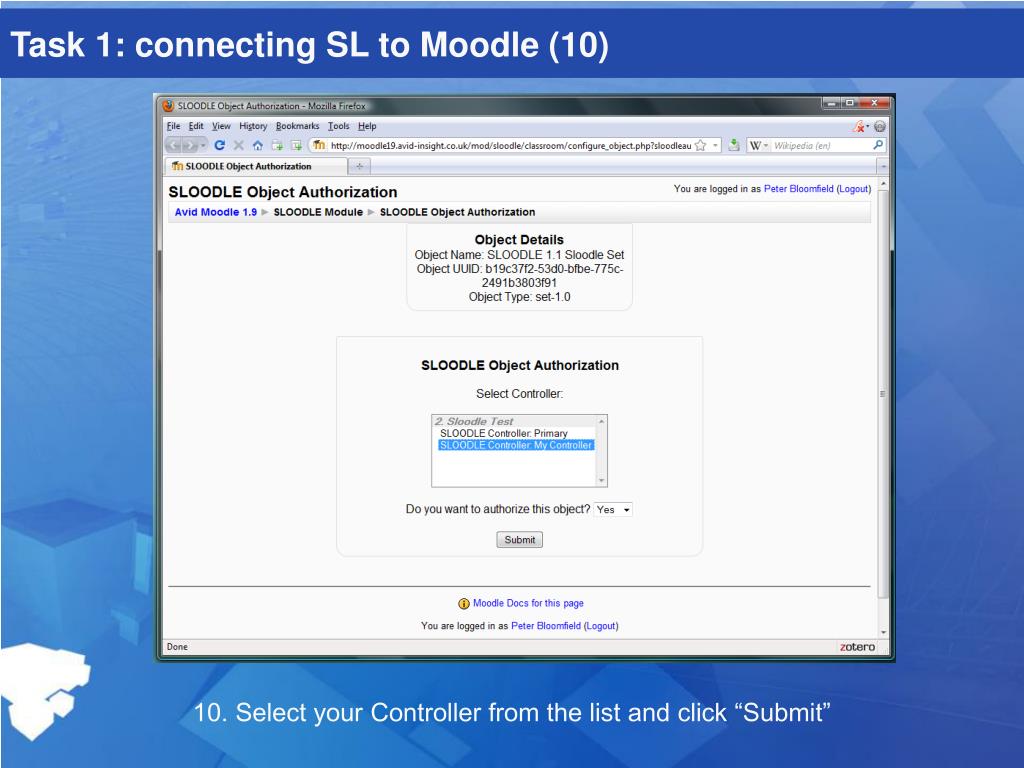Reload the page with the refresh icon

pyautogui.click(x=219, y=146)
